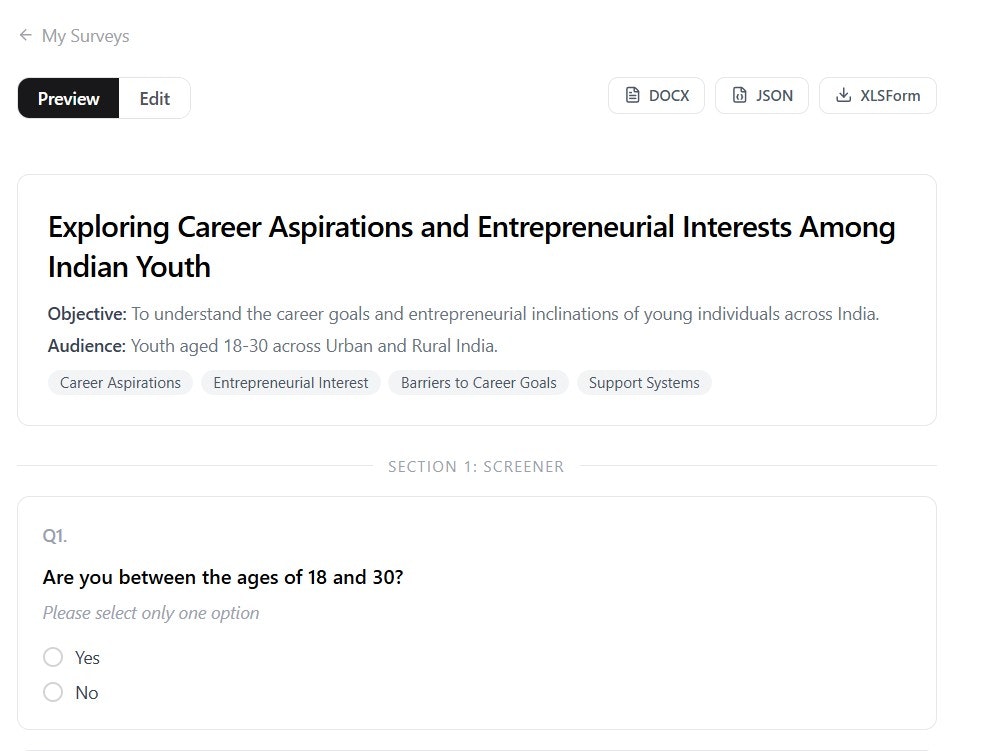Click the JSON file icon
The width and height of the screenshot is (983, 751).
coord(740,95)
